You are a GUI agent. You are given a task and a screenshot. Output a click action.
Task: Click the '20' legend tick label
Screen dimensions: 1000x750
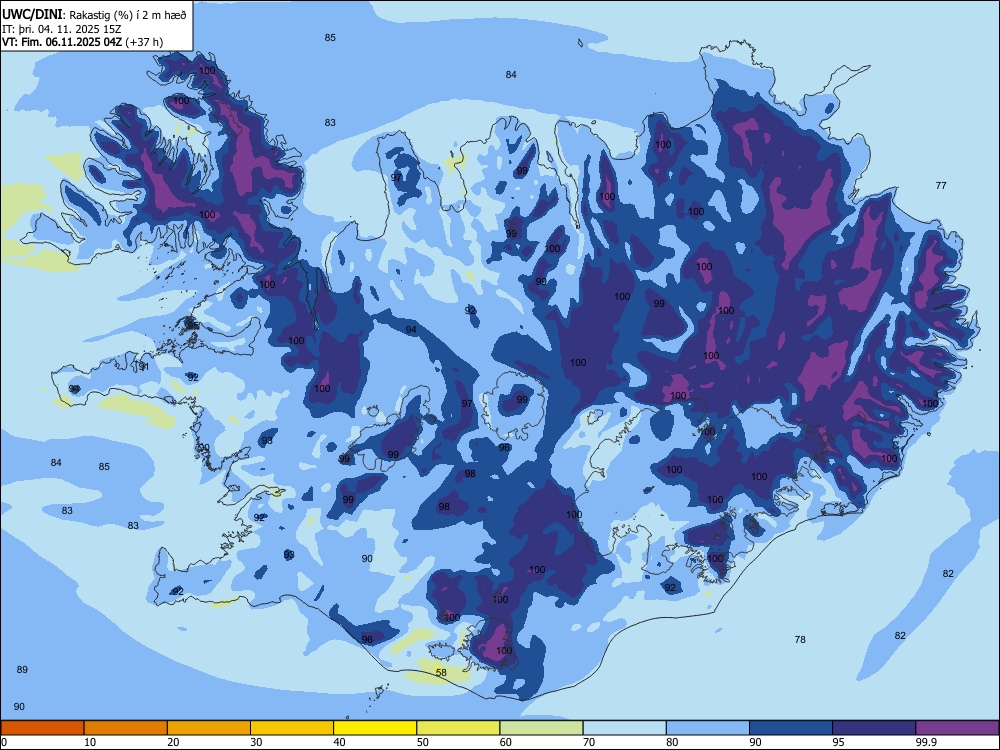(x=173, y=742)
